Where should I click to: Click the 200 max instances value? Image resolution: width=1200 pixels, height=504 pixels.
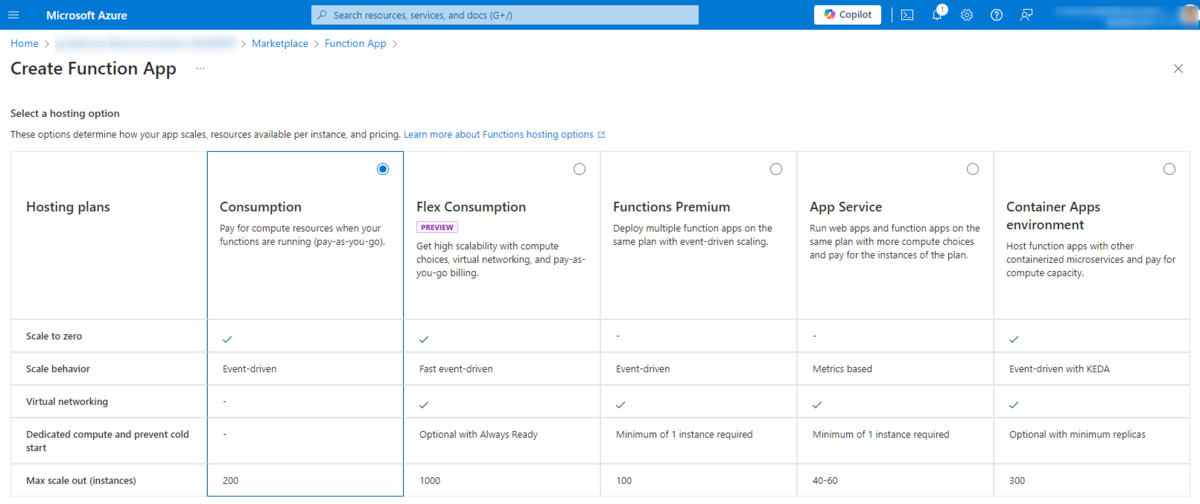230,481
